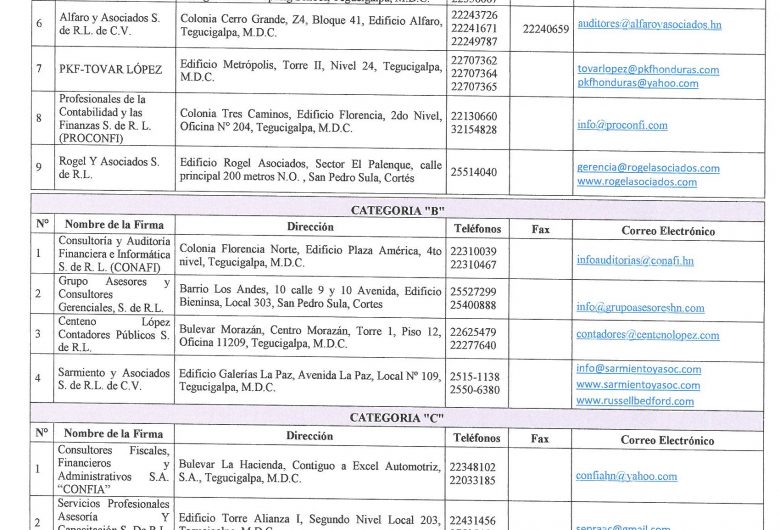The height and width of the screenshot is (530, 780).
Task: Open the www.russellbedford.com website link
Action: coord(635,402)
